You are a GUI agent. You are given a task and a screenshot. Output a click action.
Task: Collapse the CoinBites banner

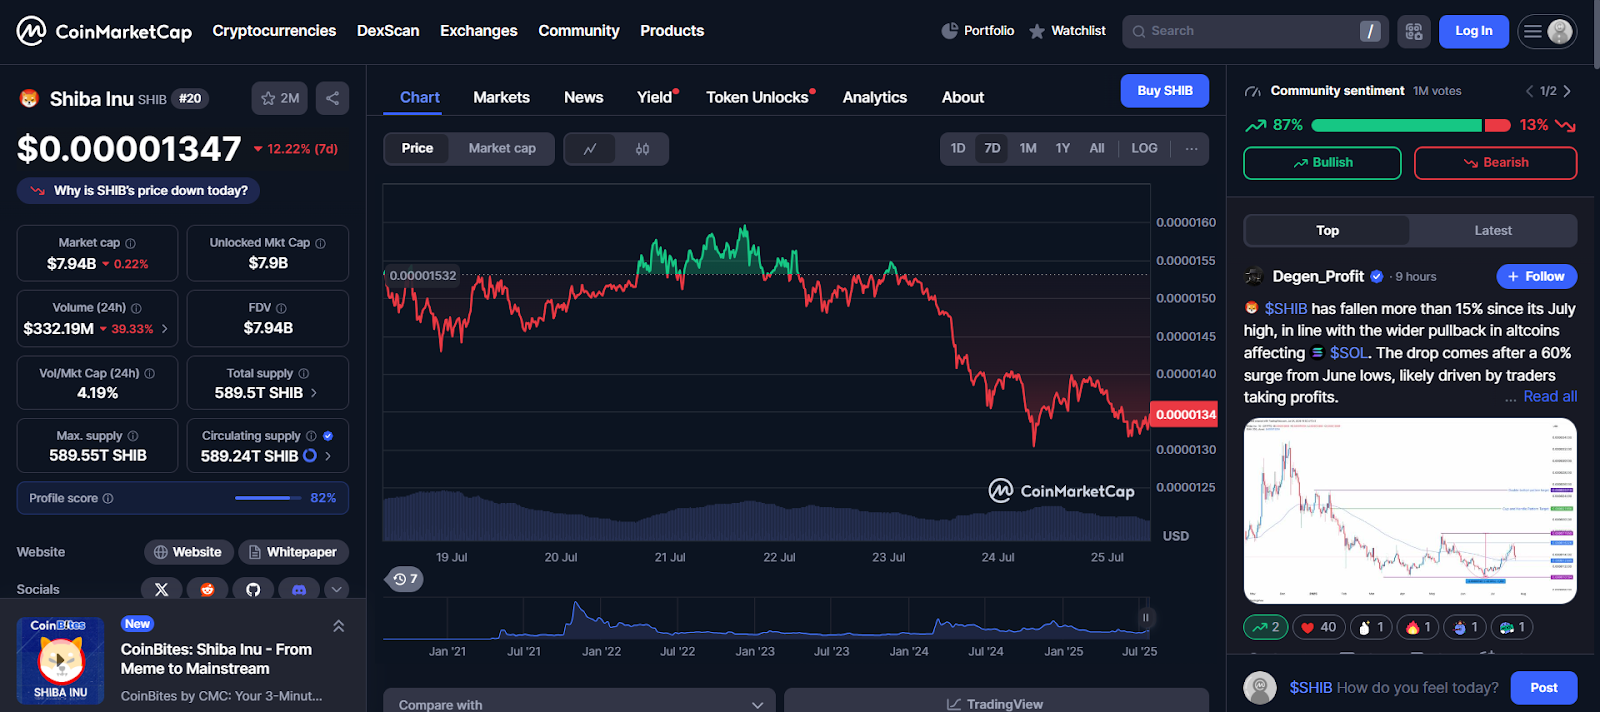click(x=339, y=626)
